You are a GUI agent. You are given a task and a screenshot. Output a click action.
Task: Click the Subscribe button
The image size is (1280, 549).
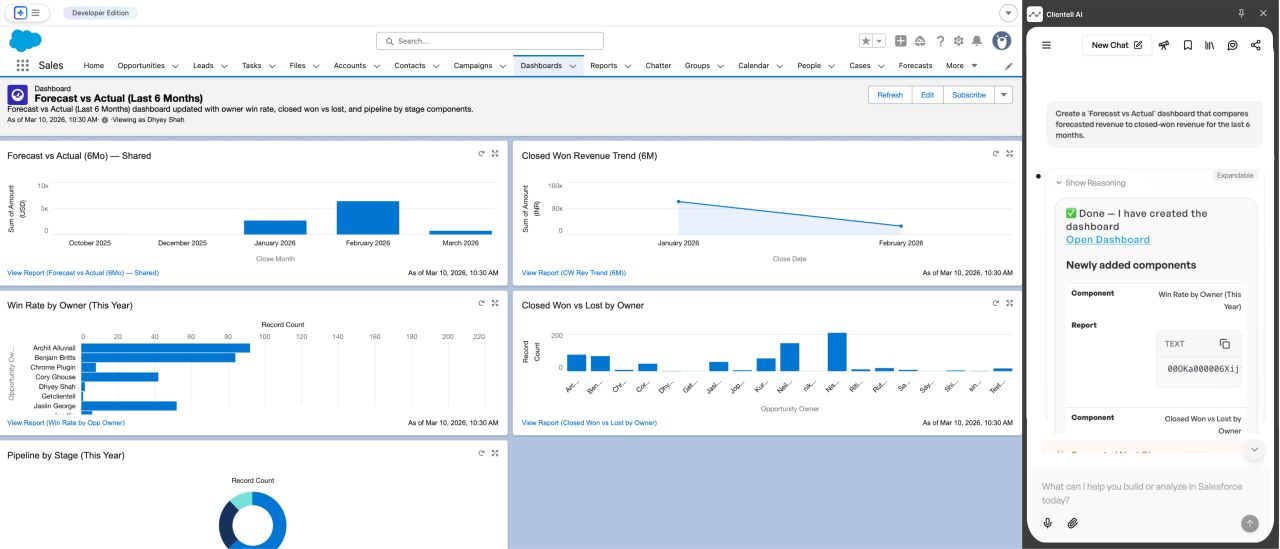[968, 95]
